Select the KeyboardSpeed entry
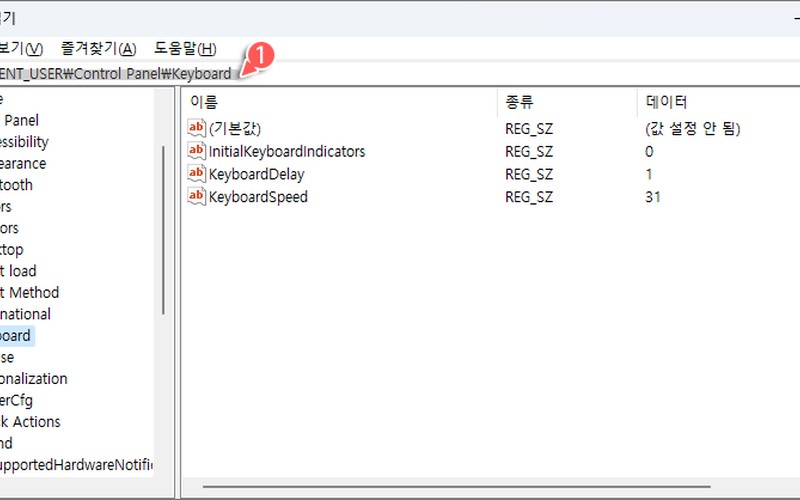 pyautogui.click(x=258, y=197)
